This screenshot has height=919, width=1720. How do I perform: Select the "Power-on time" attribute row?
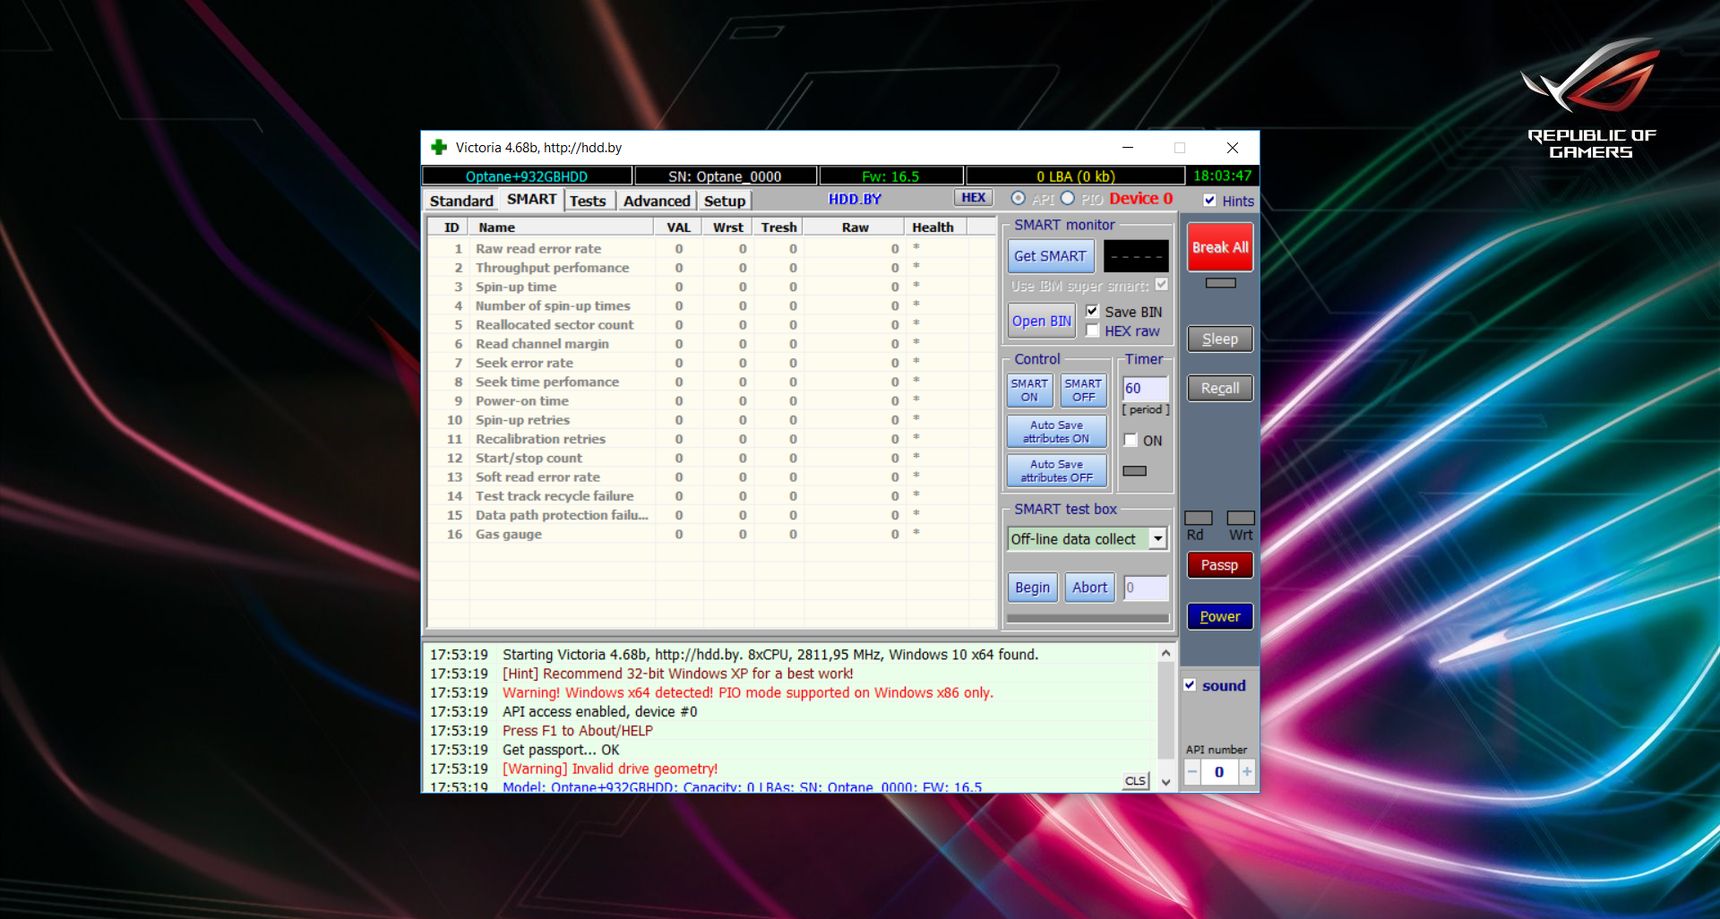(x=710, y=401)
